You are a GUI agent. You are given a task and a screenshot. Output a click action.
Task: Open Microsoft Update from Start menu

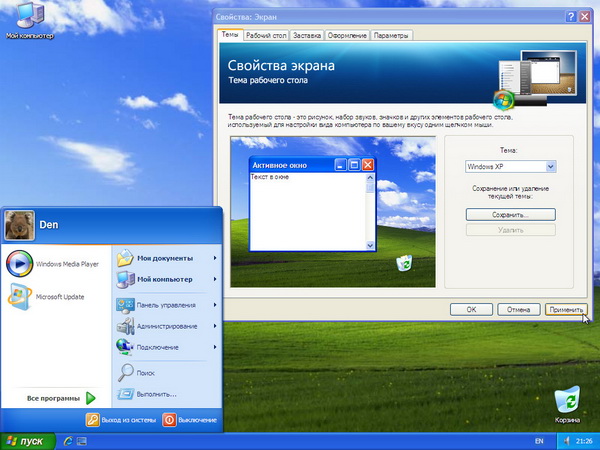click(19, 296)
